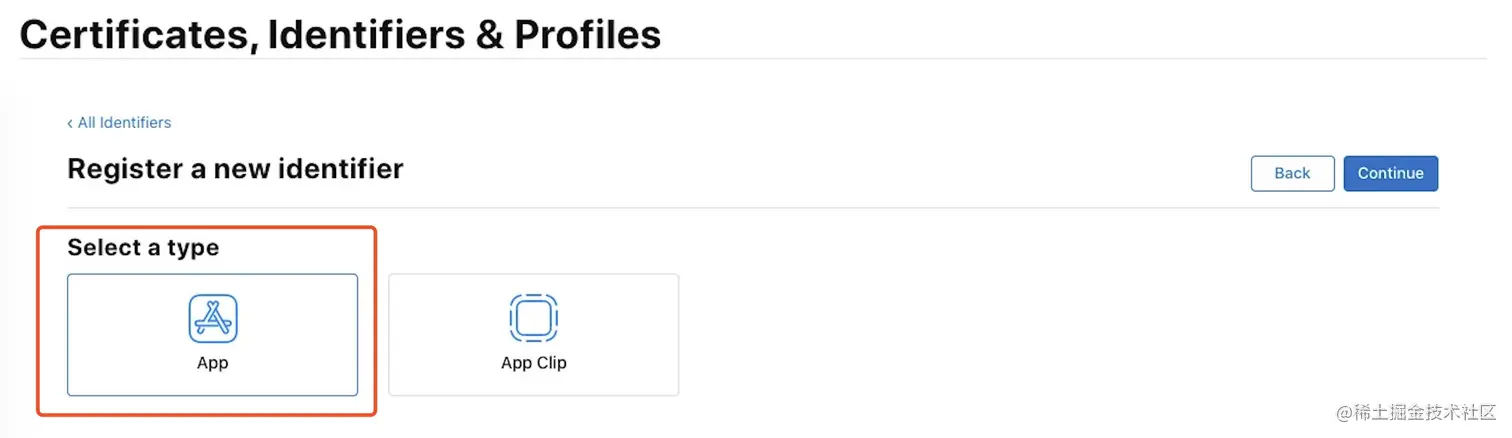Click the orange highlight frame's border
This screenshot has width=1512, height=438.
point(375,320)
